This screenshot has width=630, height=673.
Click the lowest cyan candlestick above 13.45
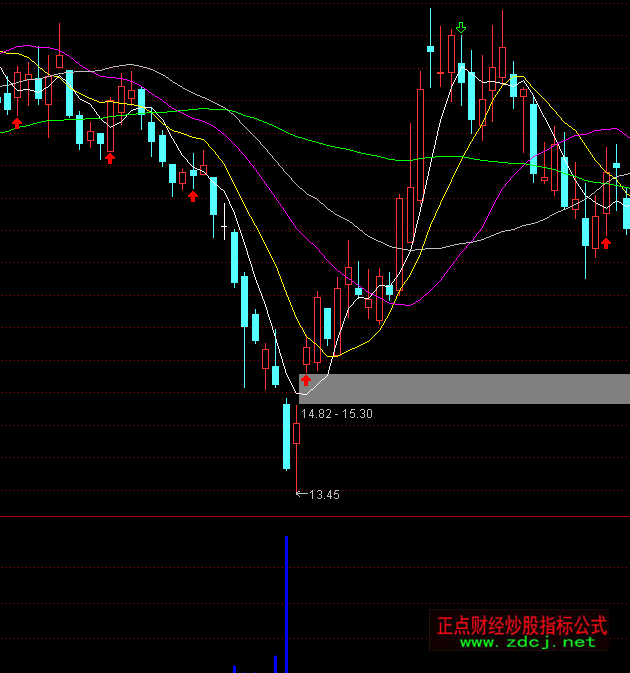286,435
